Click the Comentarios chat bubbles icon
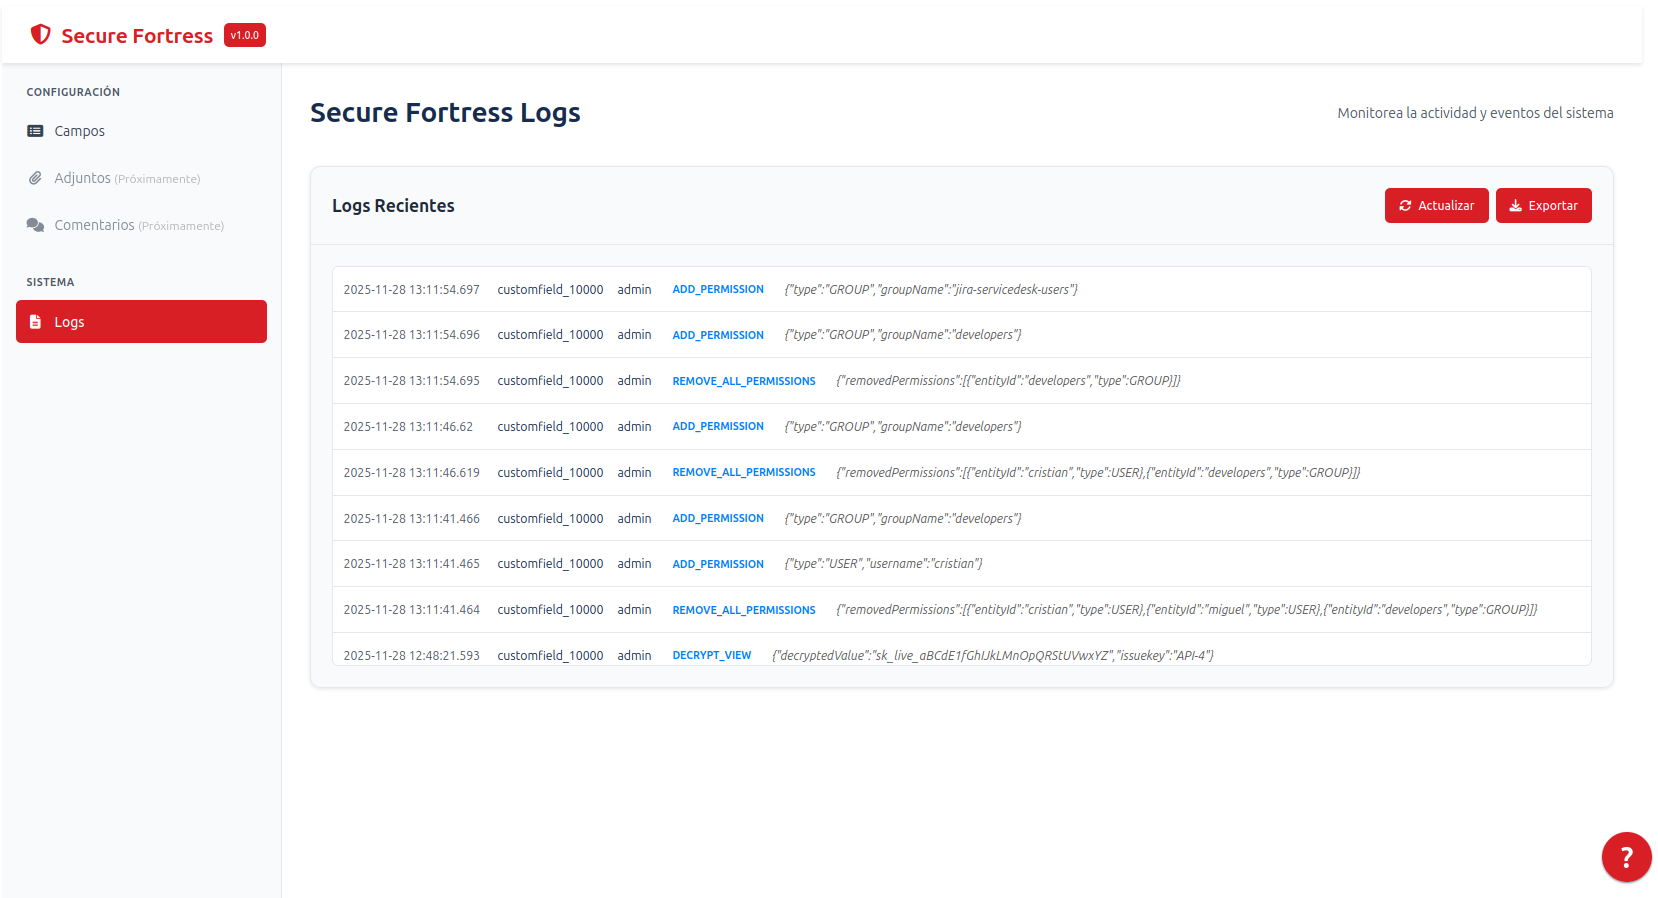This screenshot has height=898, width=1658. (35, 225)
